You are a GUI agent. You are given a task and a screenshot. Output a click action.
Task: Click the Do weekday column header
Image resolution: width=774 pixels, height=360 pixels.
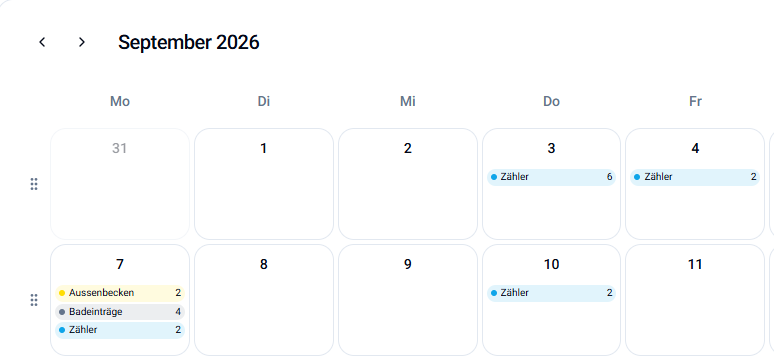(551, 101)
